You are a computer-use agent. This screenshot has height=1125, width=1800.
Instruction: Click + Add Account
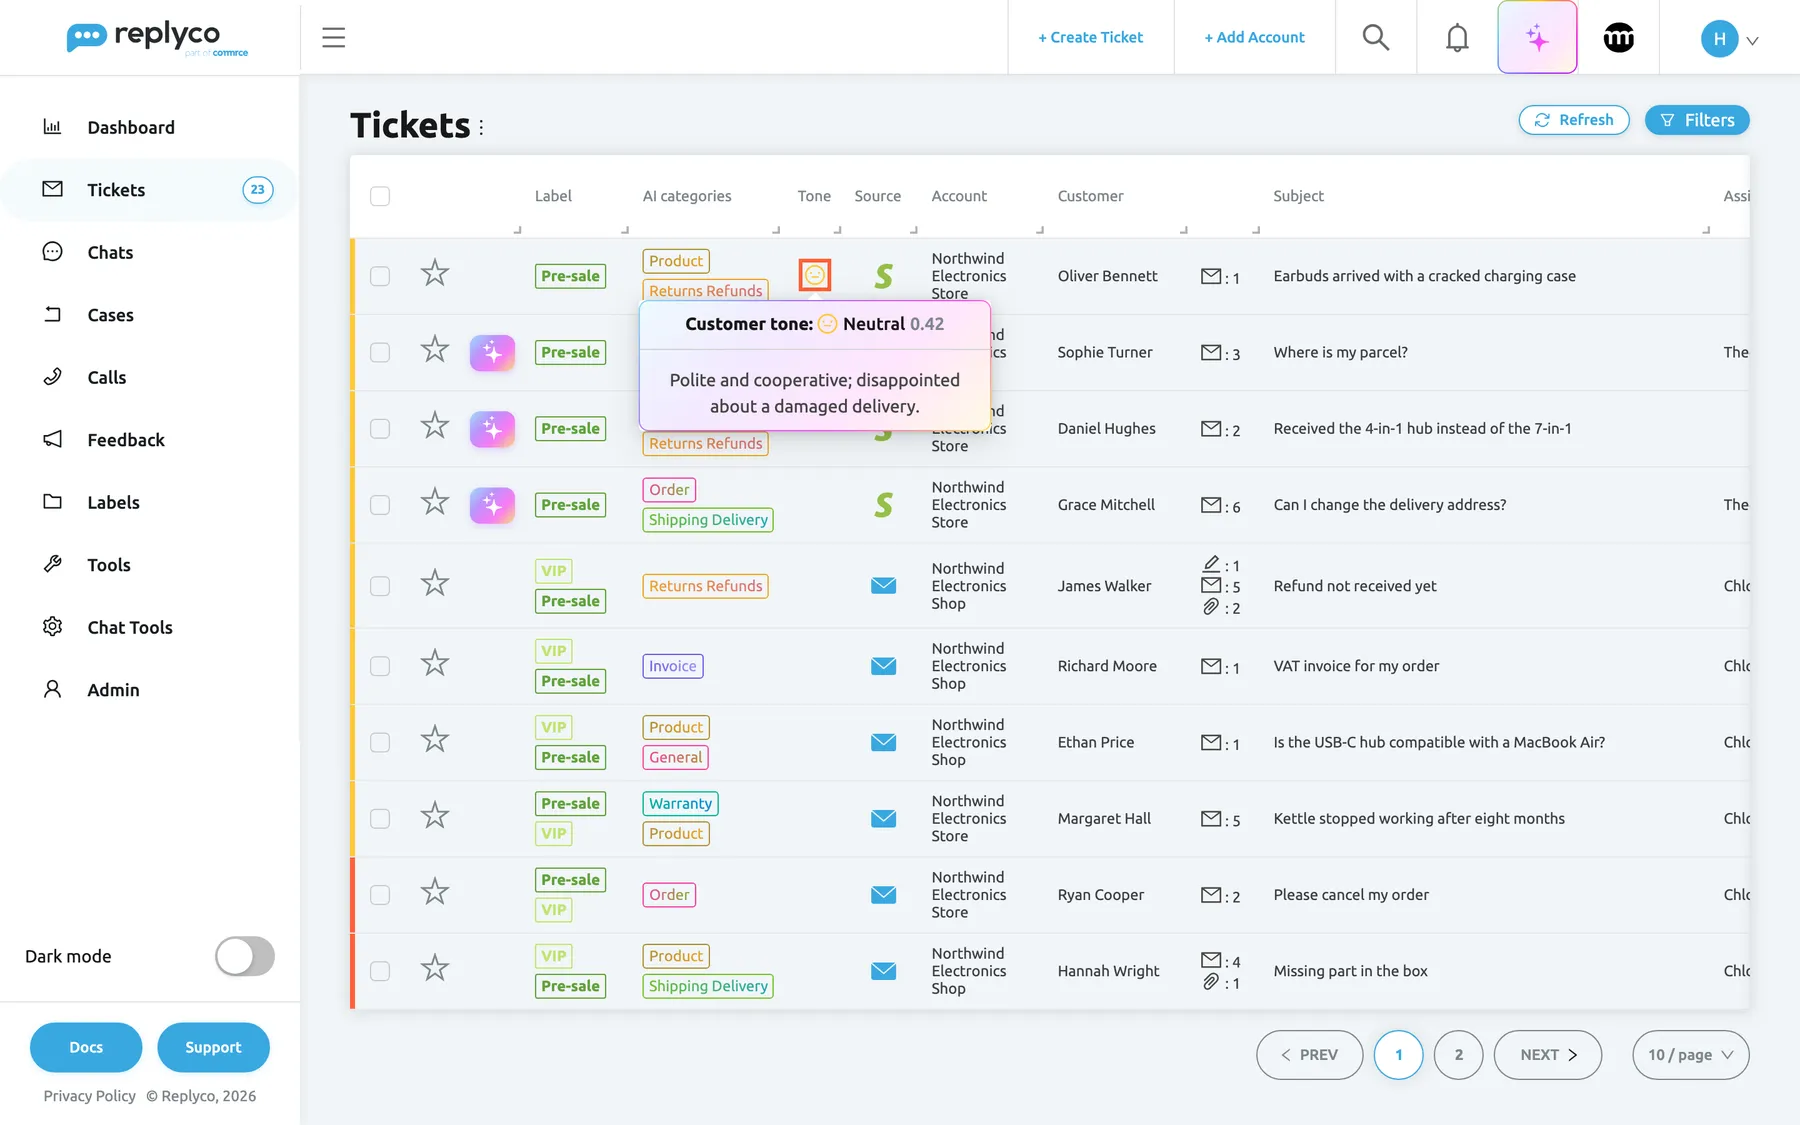coord(1254,38)
